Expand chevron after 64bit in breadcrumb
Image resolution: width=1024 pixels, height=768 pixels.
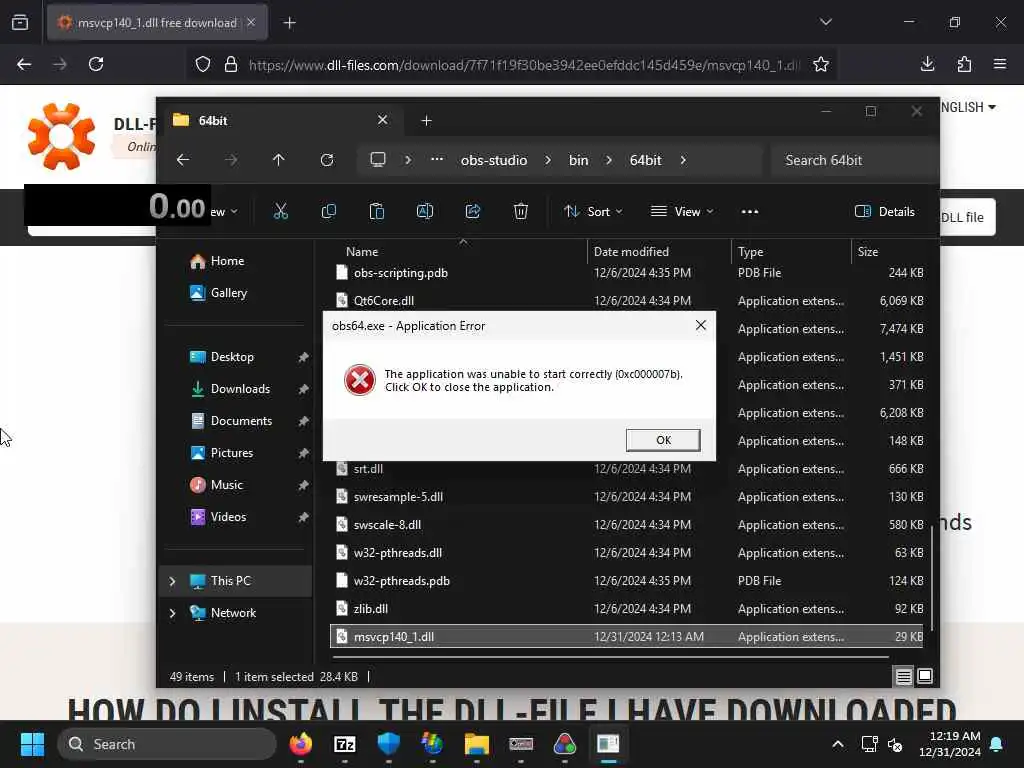[683, 160]
